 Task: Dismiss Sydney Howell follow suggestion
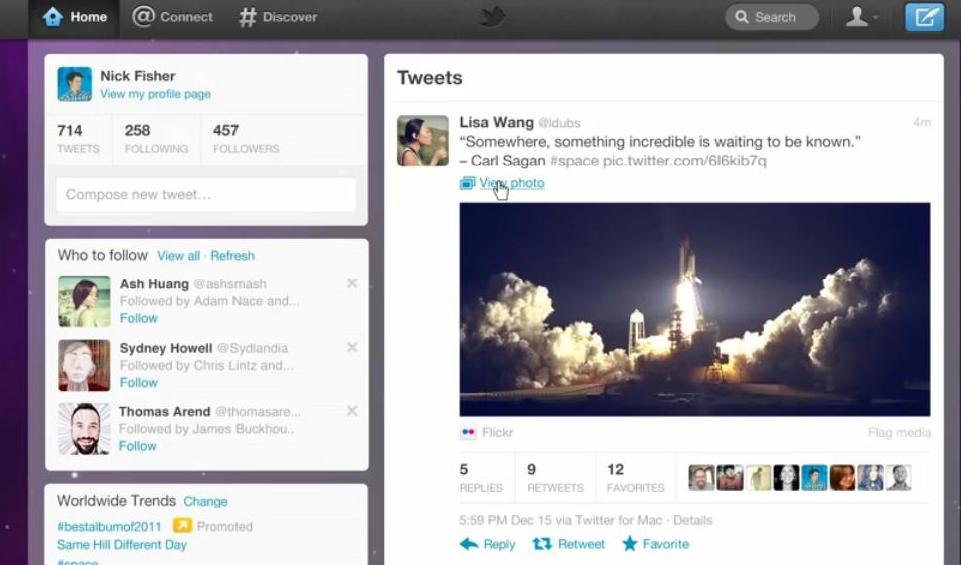tap(352, 348)
